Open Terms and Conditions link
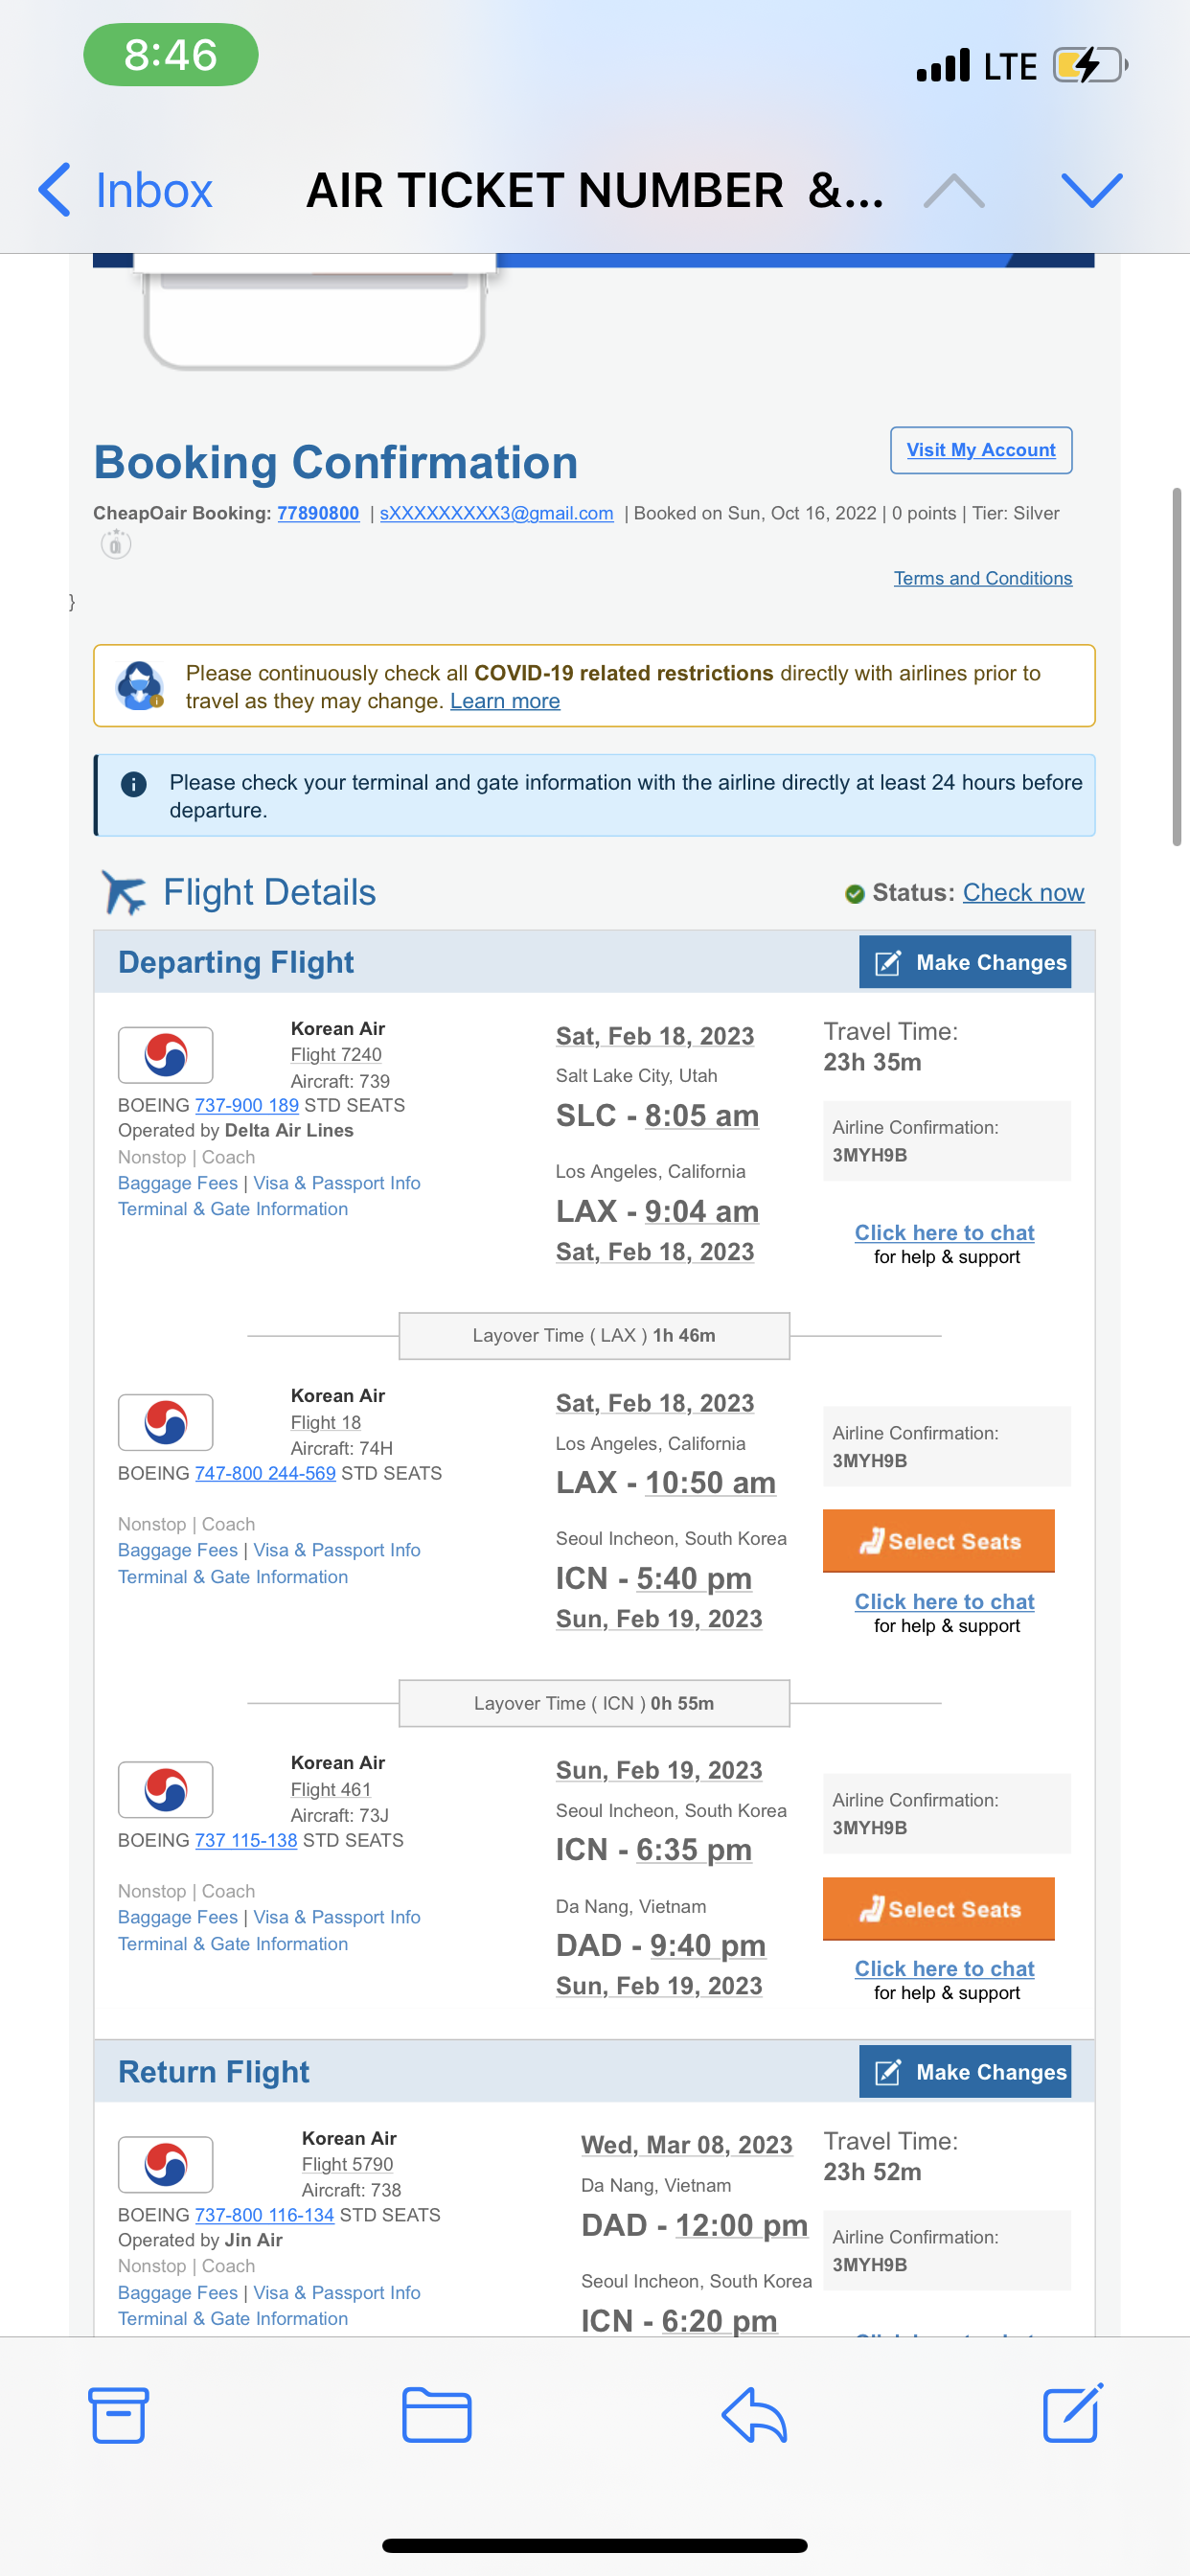Screen dimensions: 1190x2576 (x=982, y=578)
